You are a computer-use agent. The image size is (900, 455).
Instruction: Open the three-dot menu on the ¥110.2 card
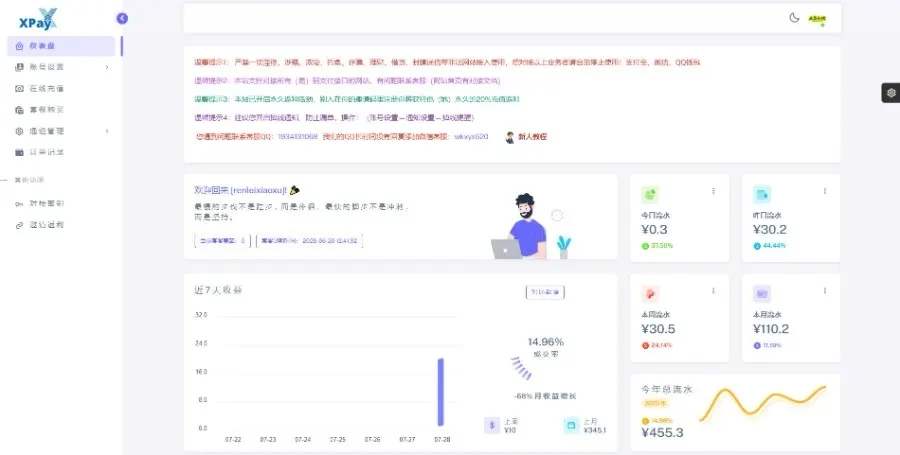[x=825, y=291]
